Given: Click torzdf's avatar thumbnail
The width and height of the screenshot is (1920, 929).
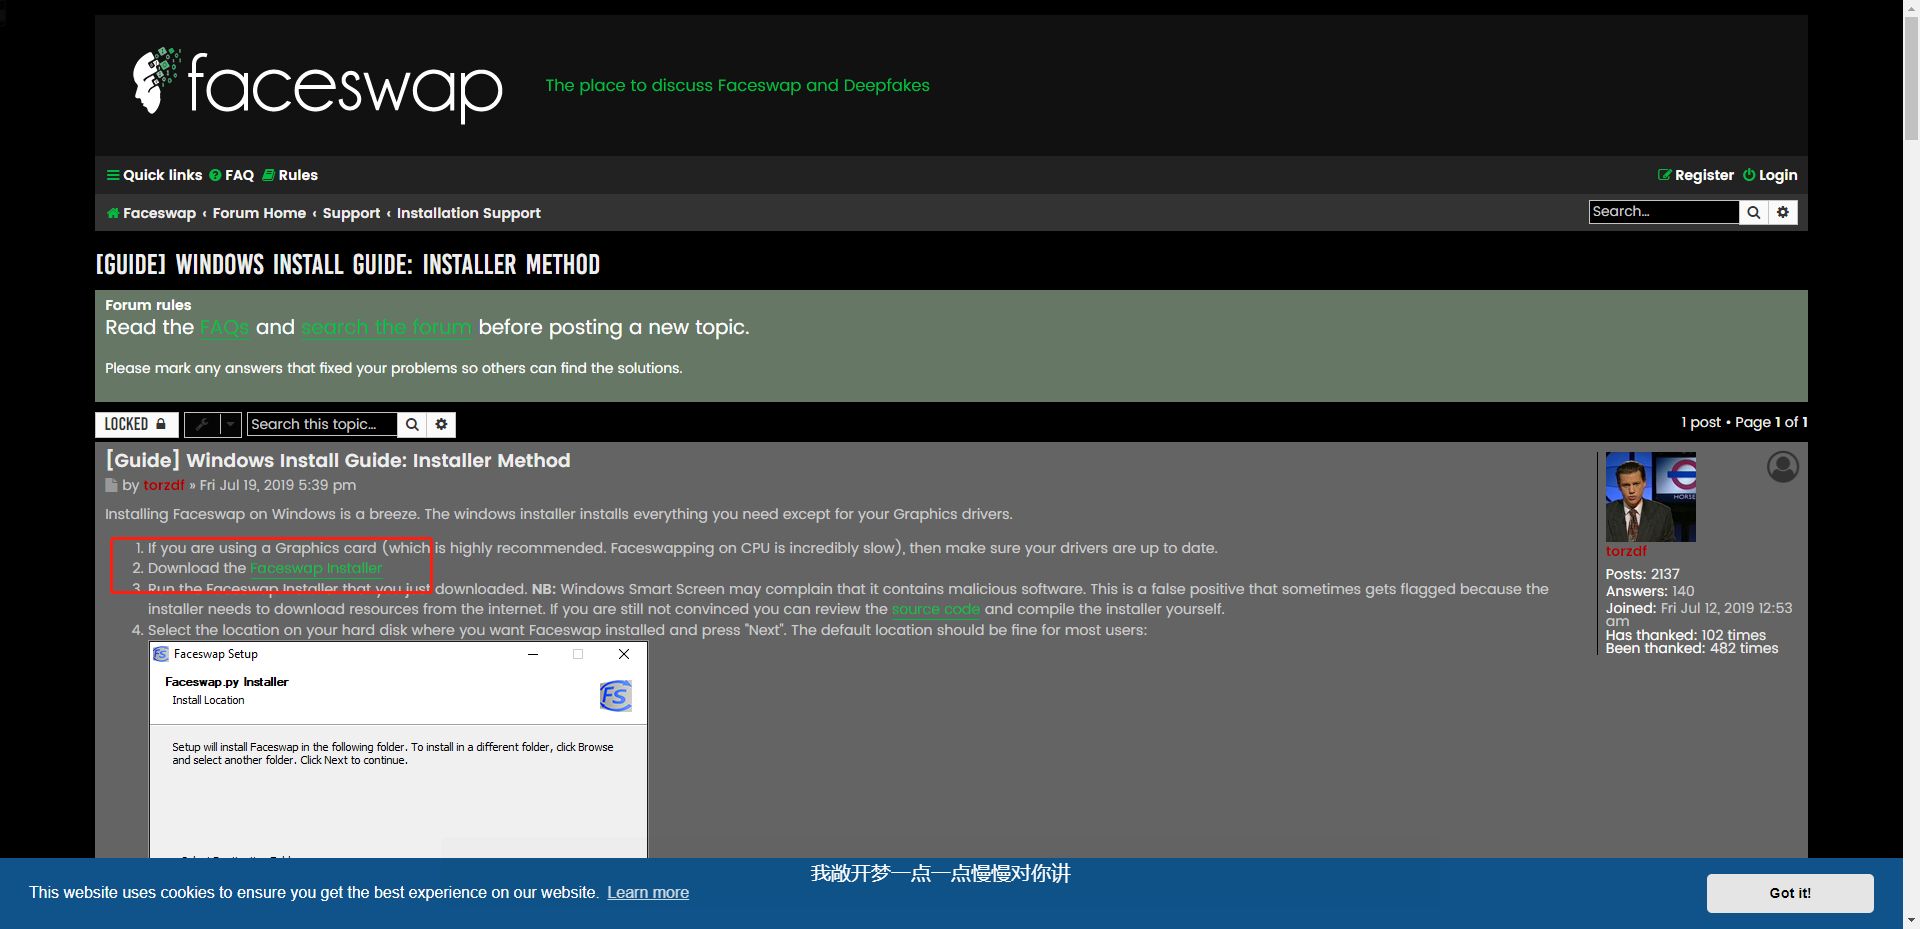Looking at the screenshot, I should 1650,497.
